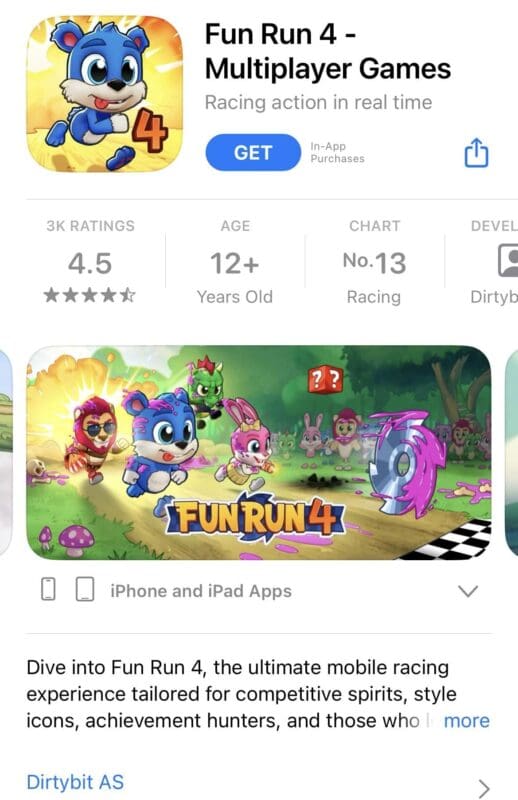The image size is (518, 800).
Task: Open the Fun Run 4 screenshot preview
Action: 259,453
